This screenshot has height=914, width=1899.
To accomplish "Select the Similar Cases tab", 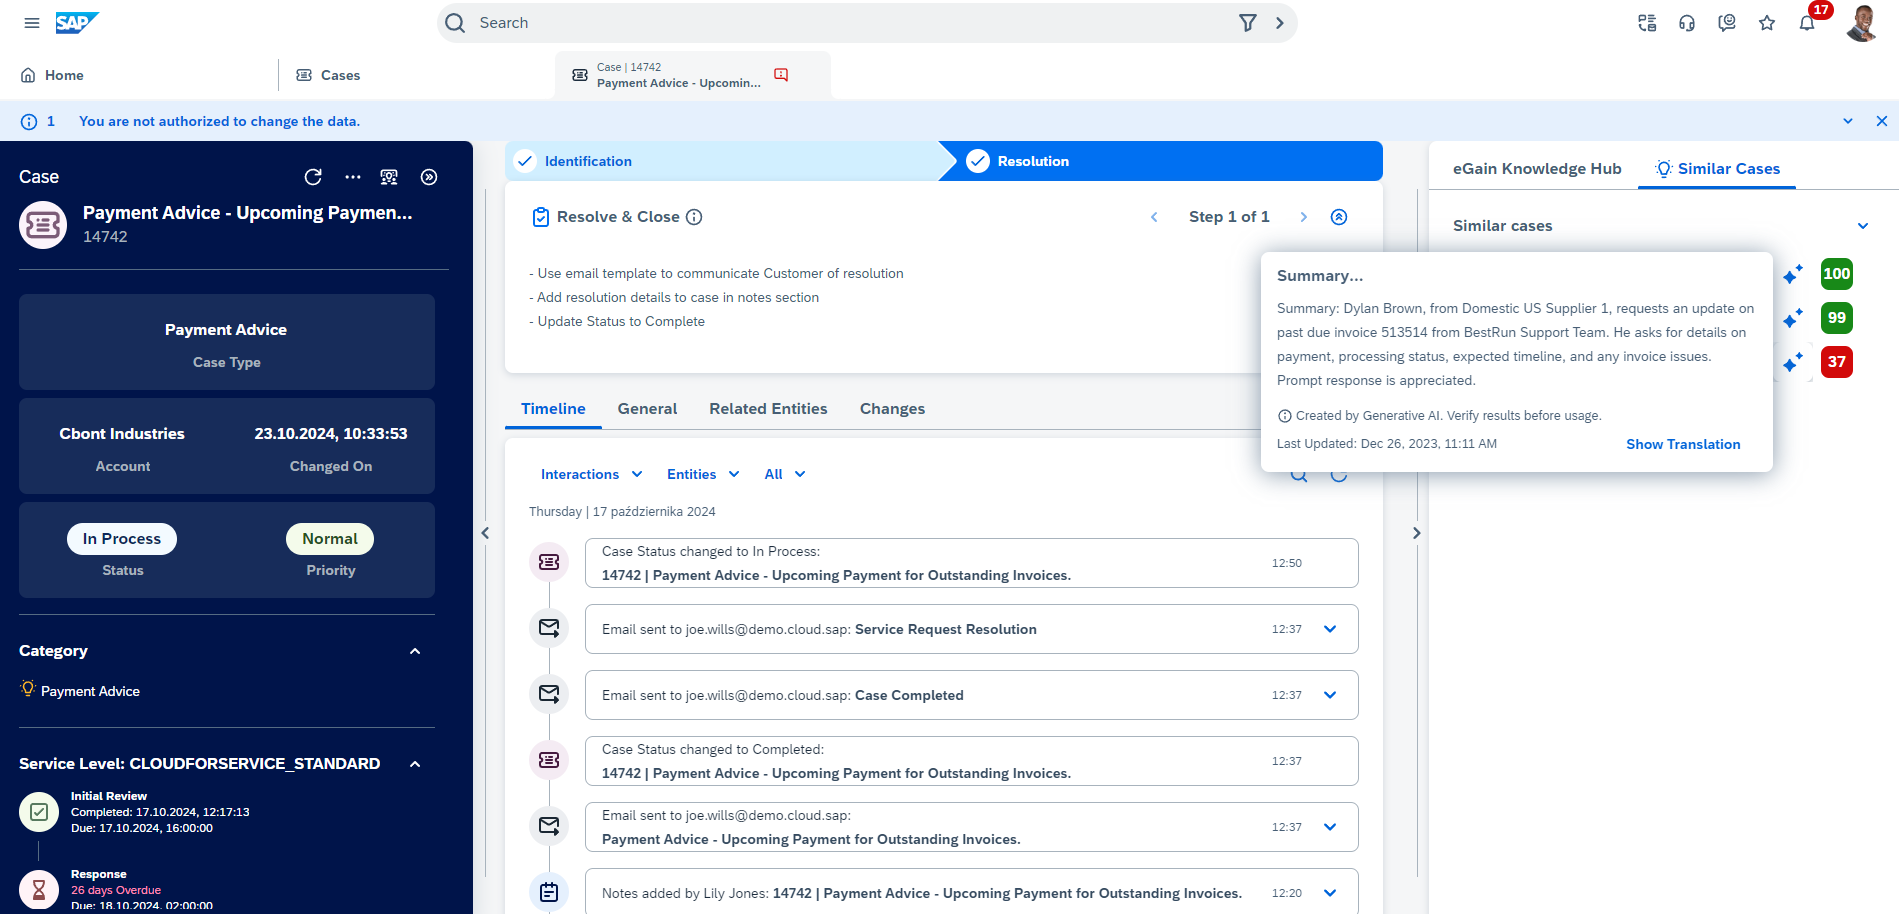I will point(1717,169).
